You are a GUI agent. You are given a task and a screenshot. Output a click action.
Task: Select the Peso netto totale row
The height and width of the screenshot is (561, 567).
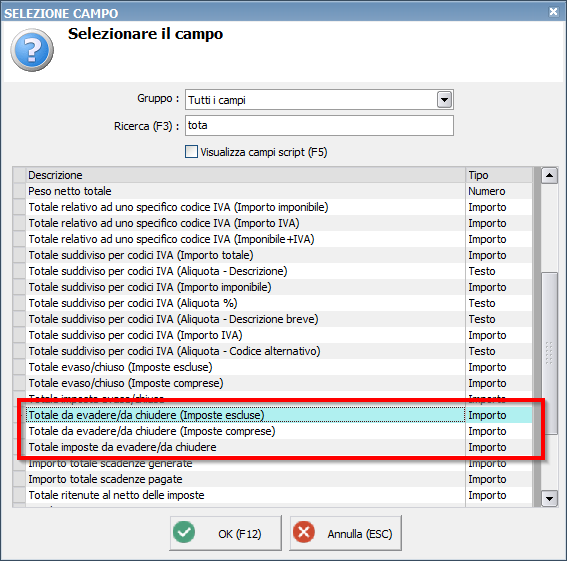tap(272, 191)
